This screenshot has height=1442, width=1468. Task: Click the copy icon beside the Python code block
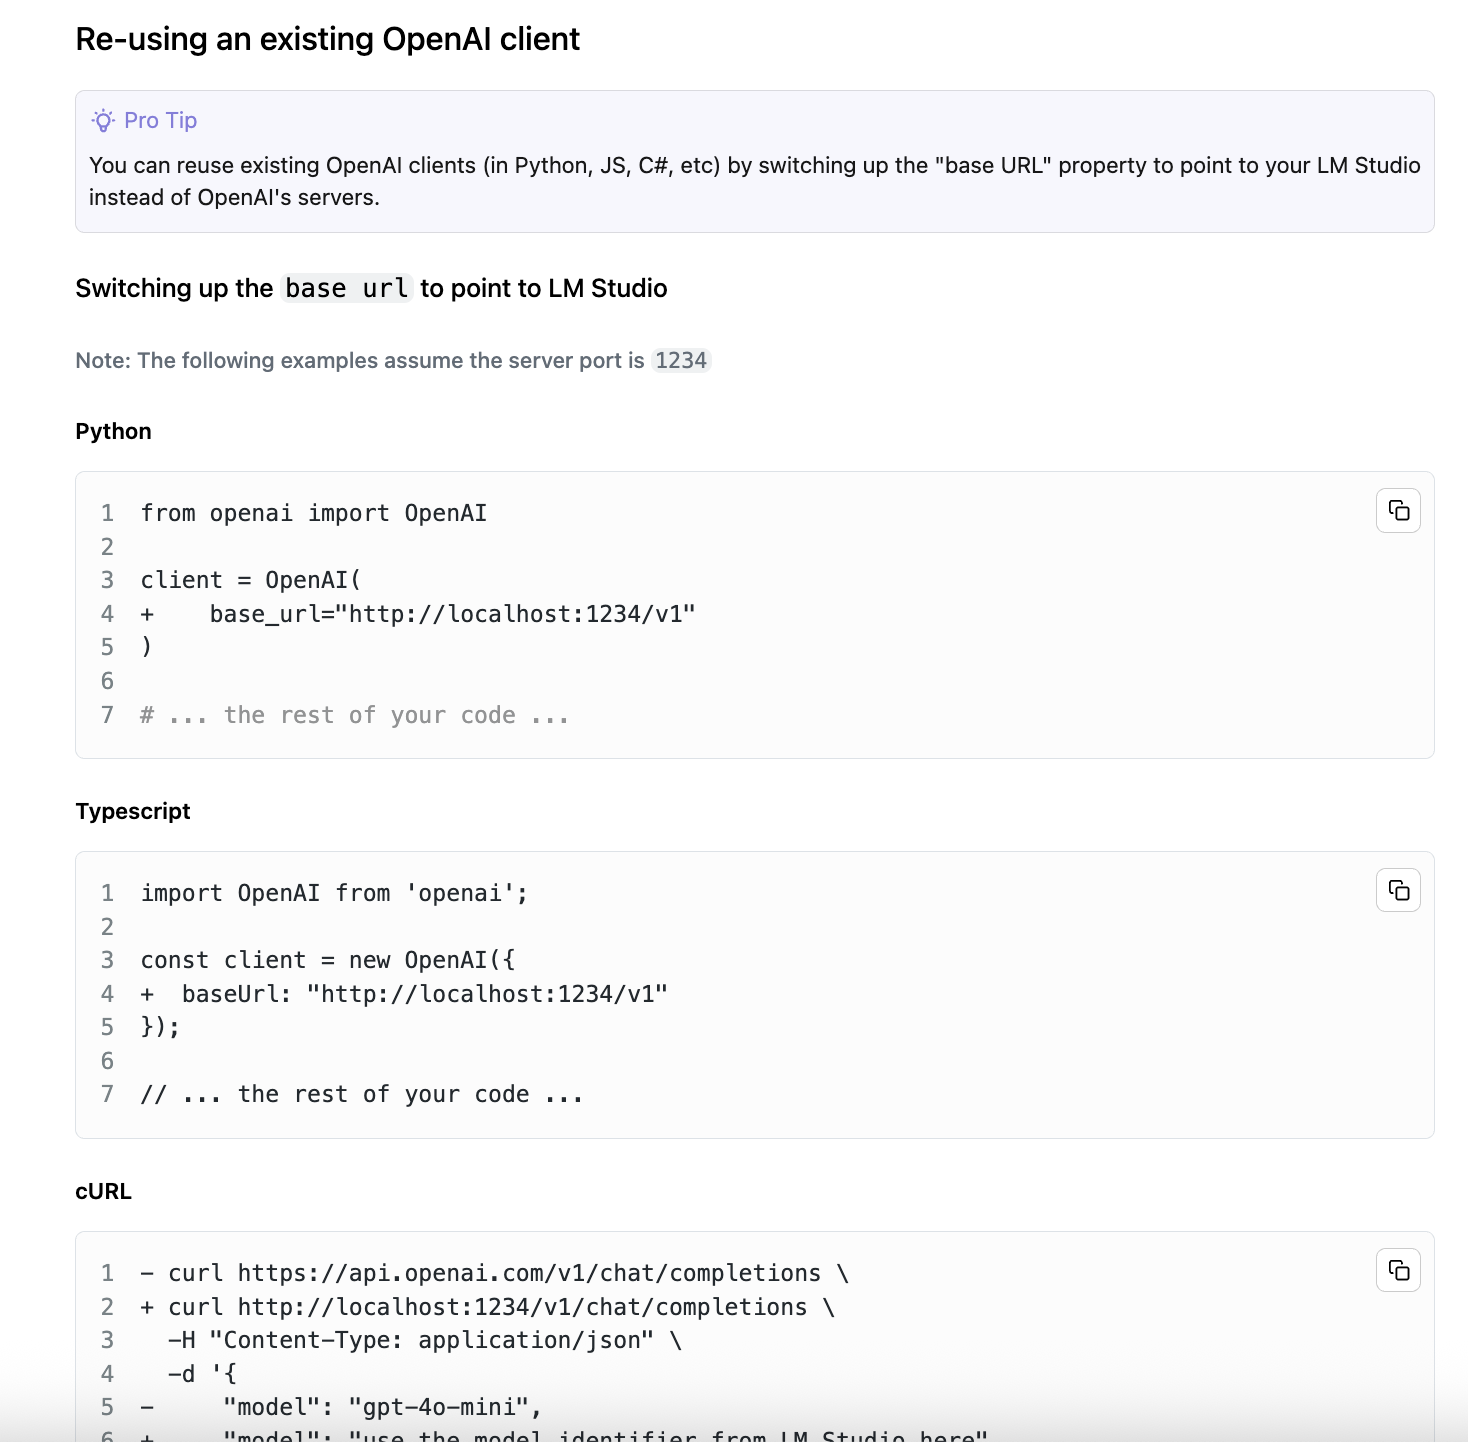click(1397, 511)
